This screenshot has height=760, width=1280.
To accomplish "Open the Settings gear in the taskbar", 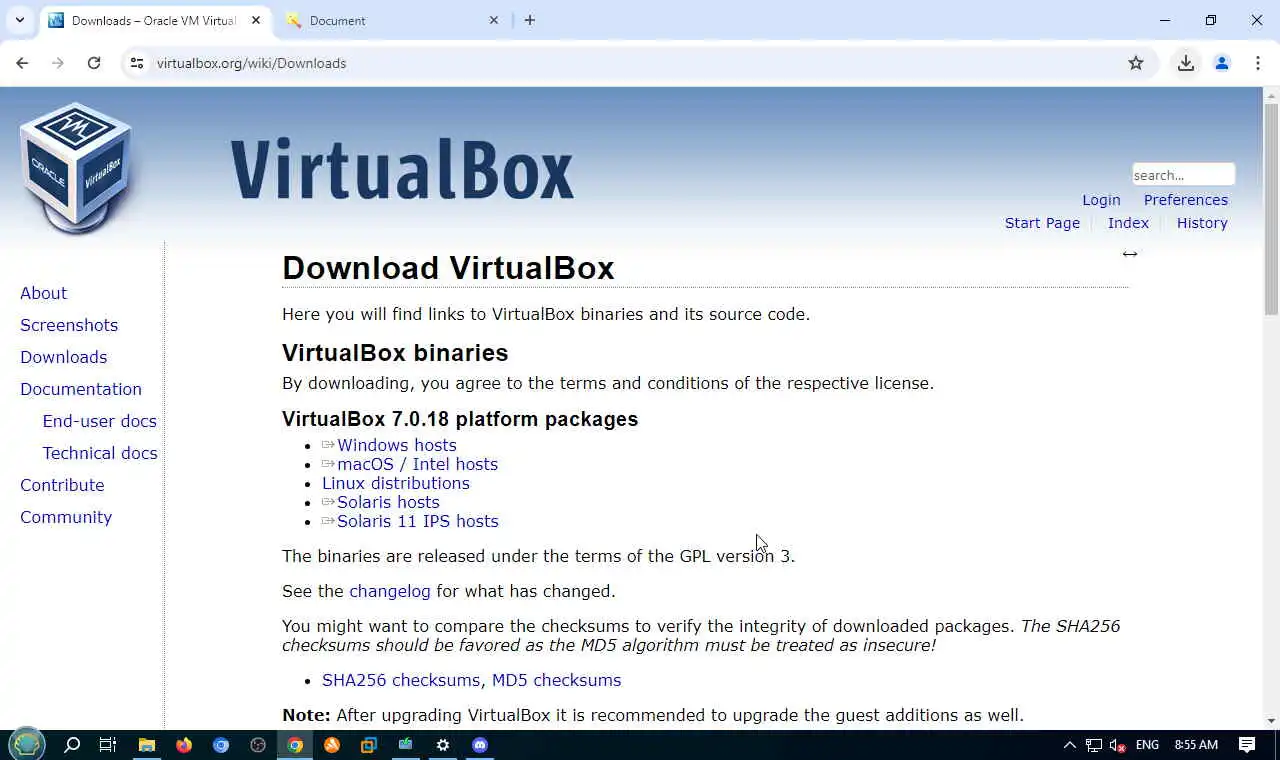I will click(x=443, y=745).
